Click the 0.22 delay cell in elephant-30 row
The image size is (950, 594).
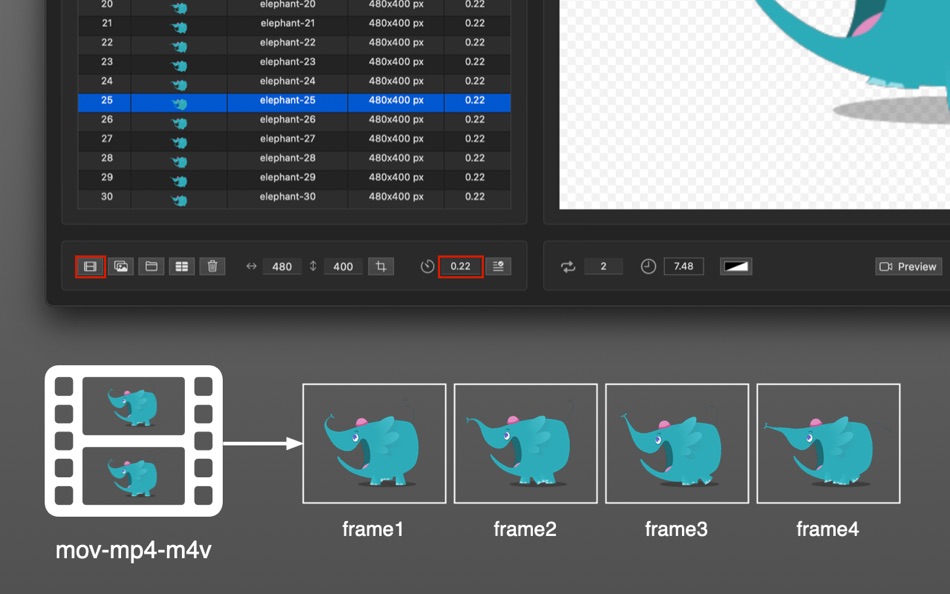(x=475, y=197)
